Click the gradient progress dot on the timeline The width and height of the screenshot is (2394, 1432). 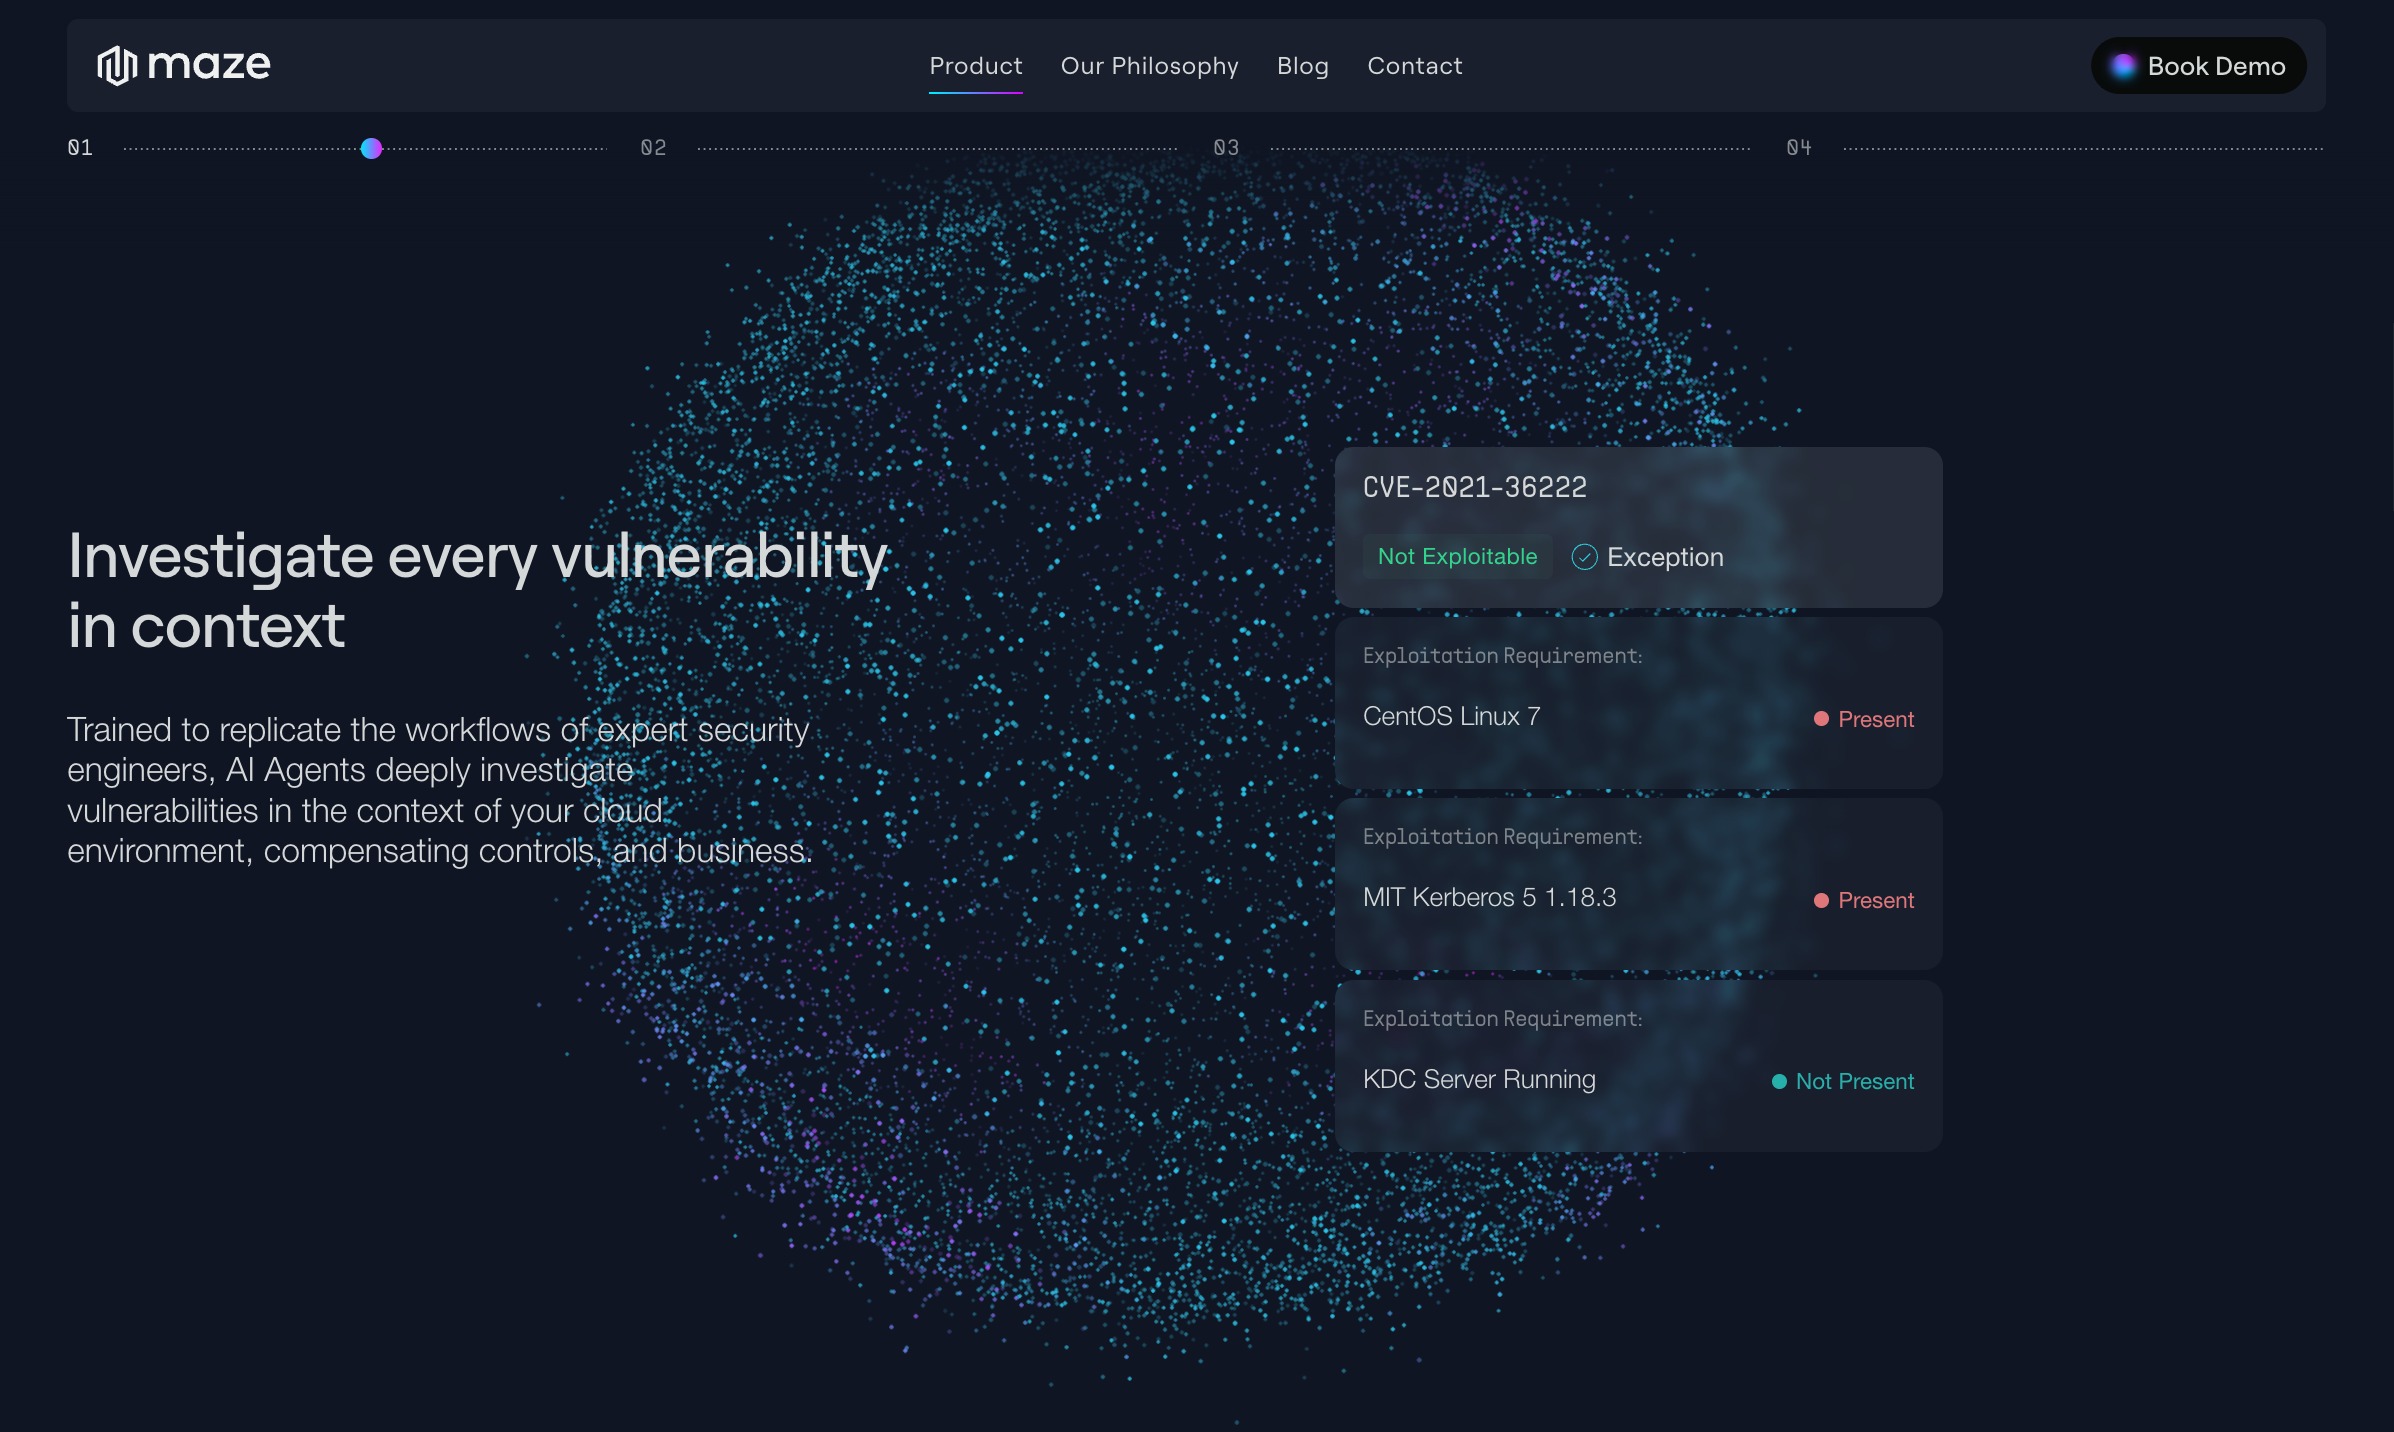(371, 148)
